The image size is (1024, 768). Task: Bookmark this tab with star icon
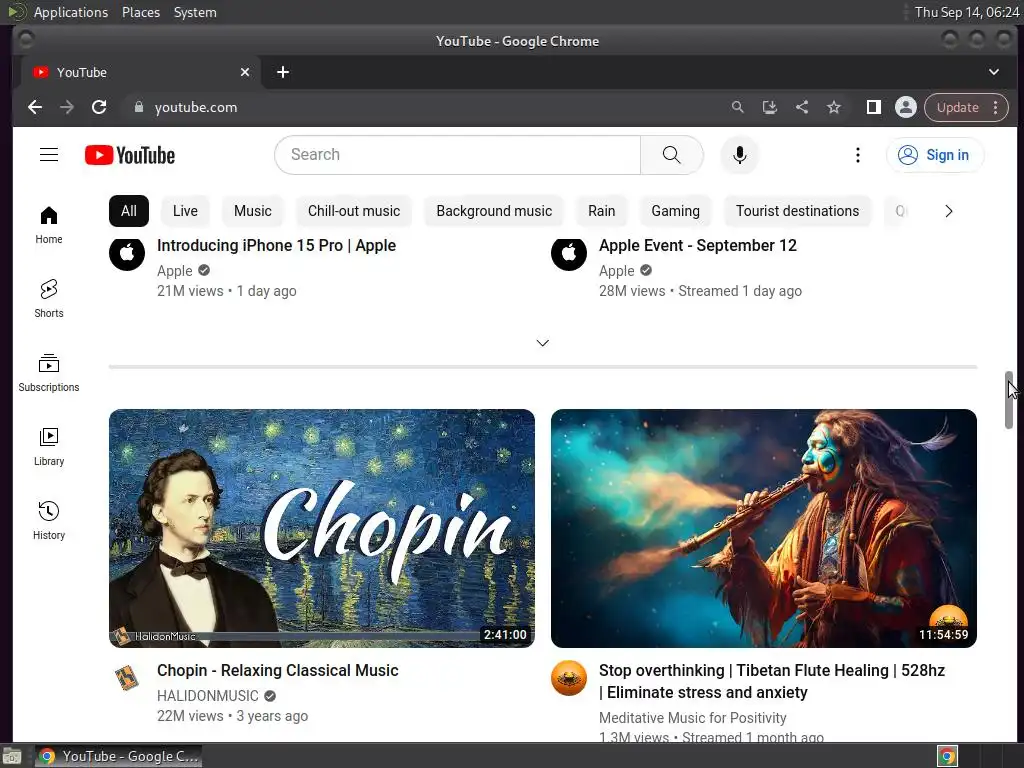[834, 107]
